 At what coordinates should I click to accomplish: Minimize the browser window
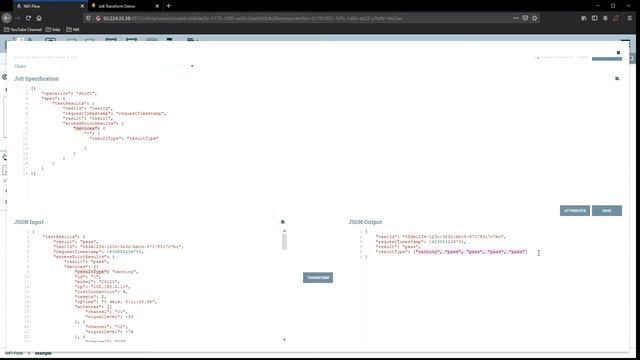[598, 6]
